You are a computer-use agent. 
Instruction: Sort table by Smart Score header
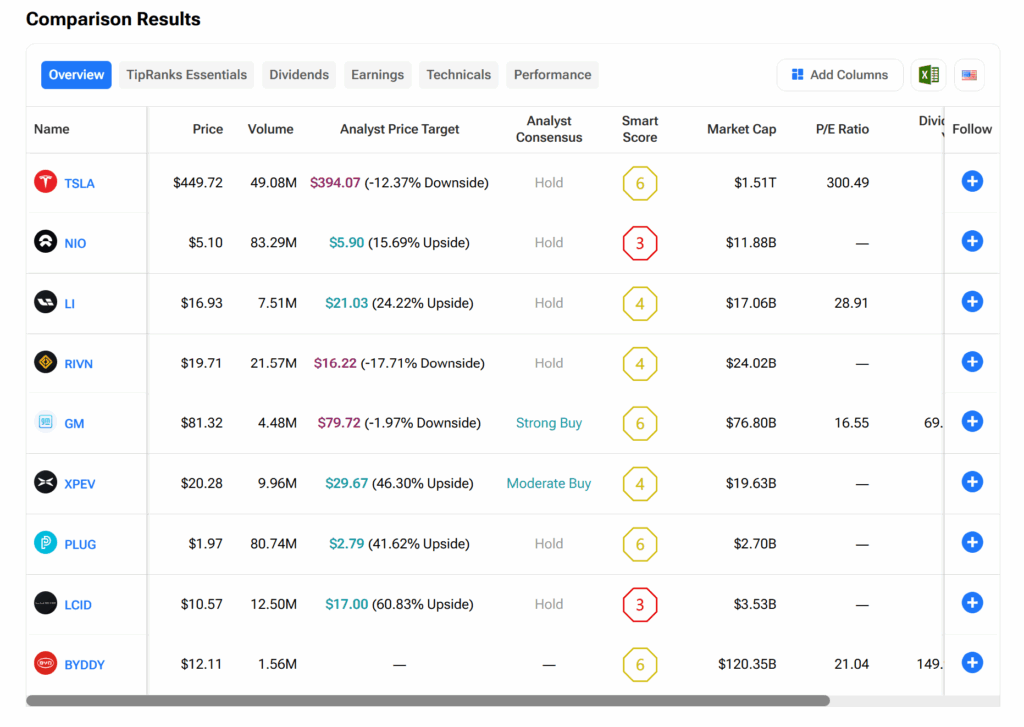640,129
